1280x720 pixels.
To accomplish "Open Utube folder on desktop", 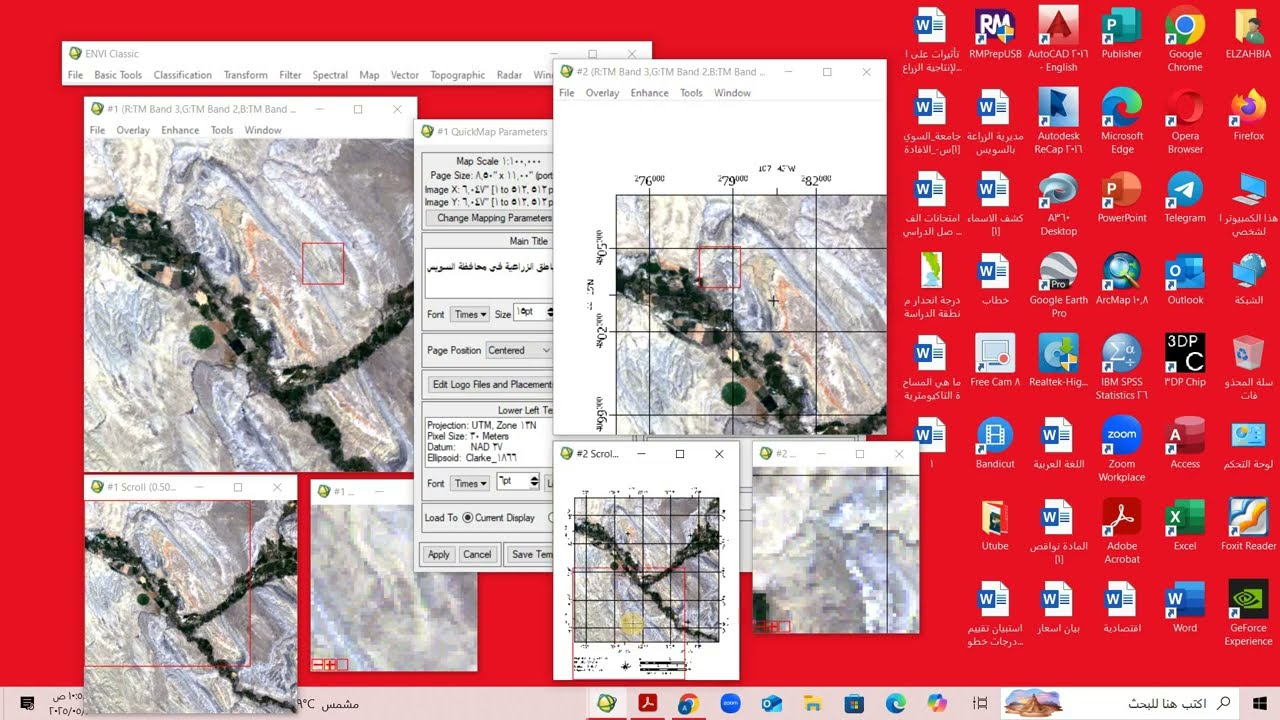I will coord(994,526).
